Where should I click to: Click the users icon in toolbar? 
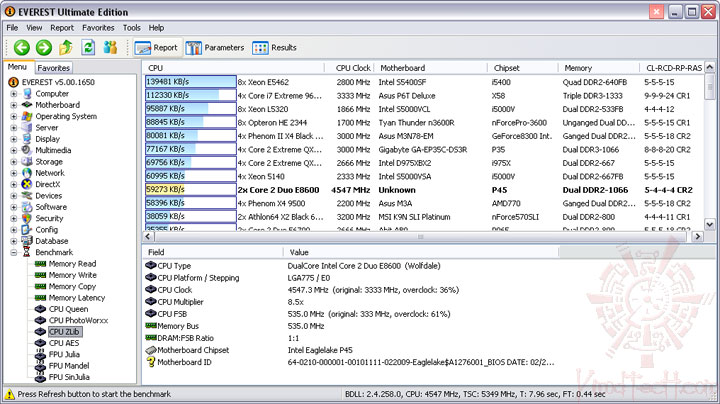pyautogui.click(x=110, y=47)
